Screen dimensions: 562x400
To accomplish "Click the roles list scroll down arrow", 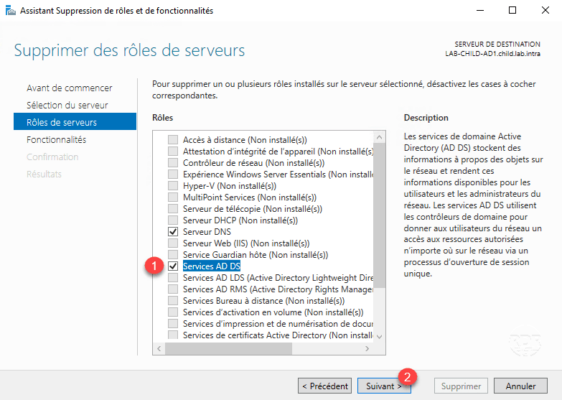I will [x=379, y=337].
